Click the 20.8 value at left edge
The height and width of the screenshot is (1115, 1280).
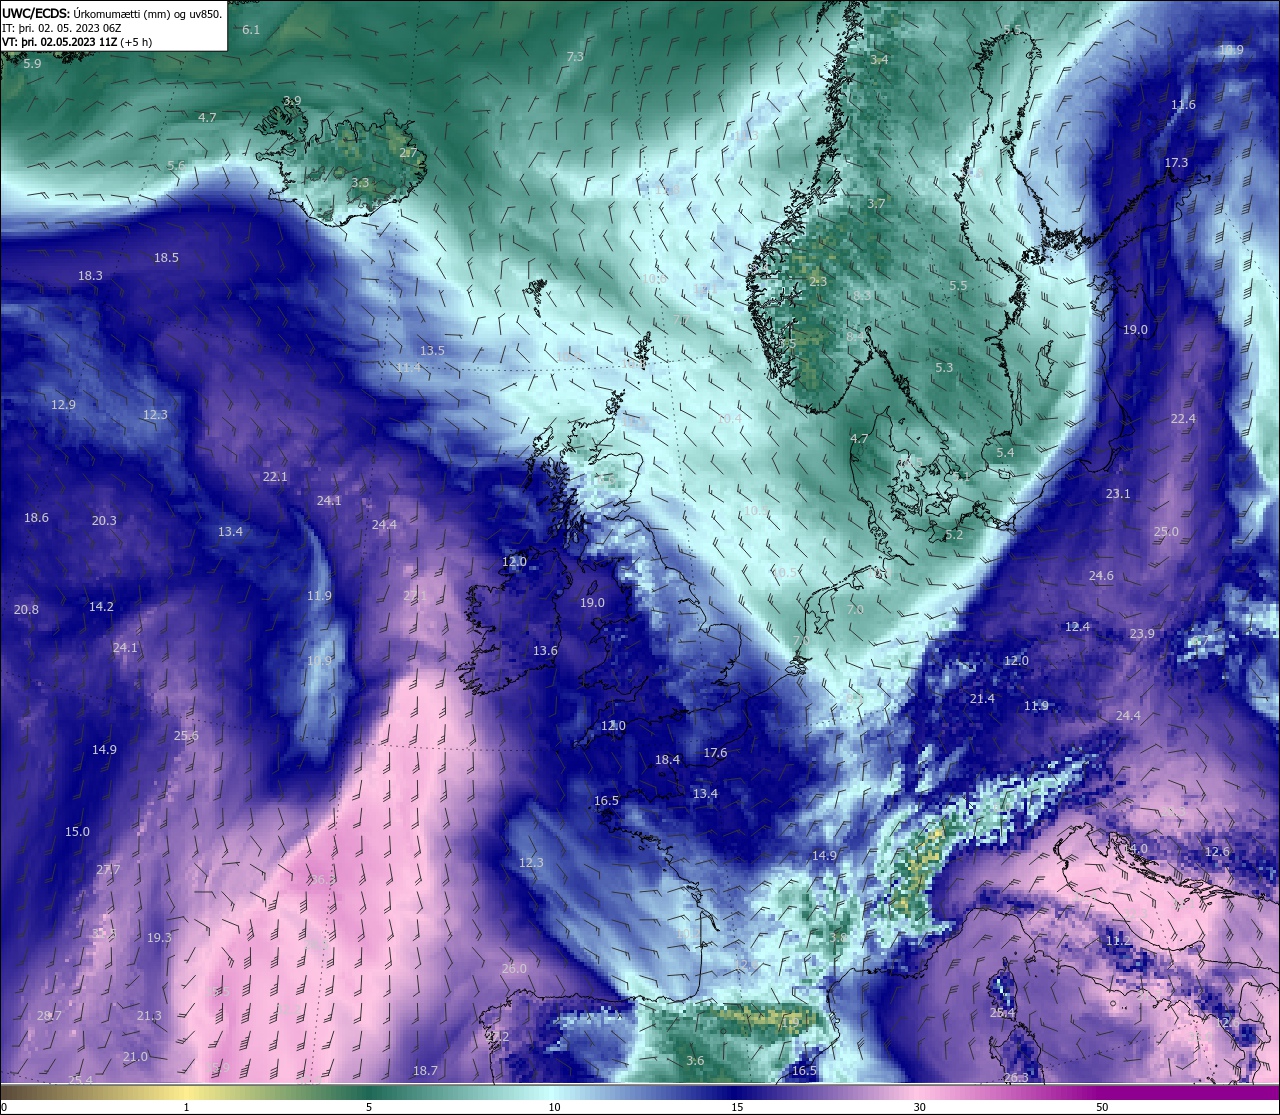26,609
